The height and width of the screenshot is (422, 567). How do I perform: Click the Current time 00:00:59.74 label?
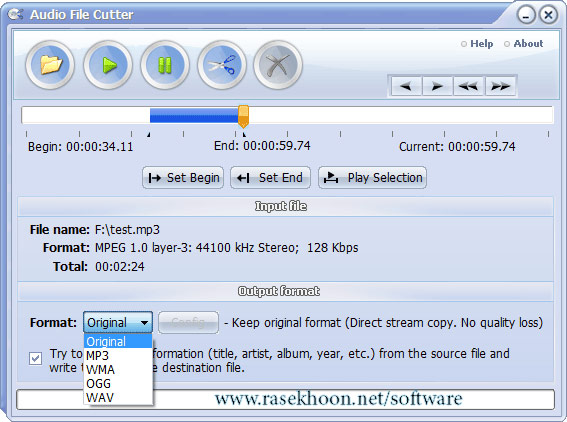(457, 147)
